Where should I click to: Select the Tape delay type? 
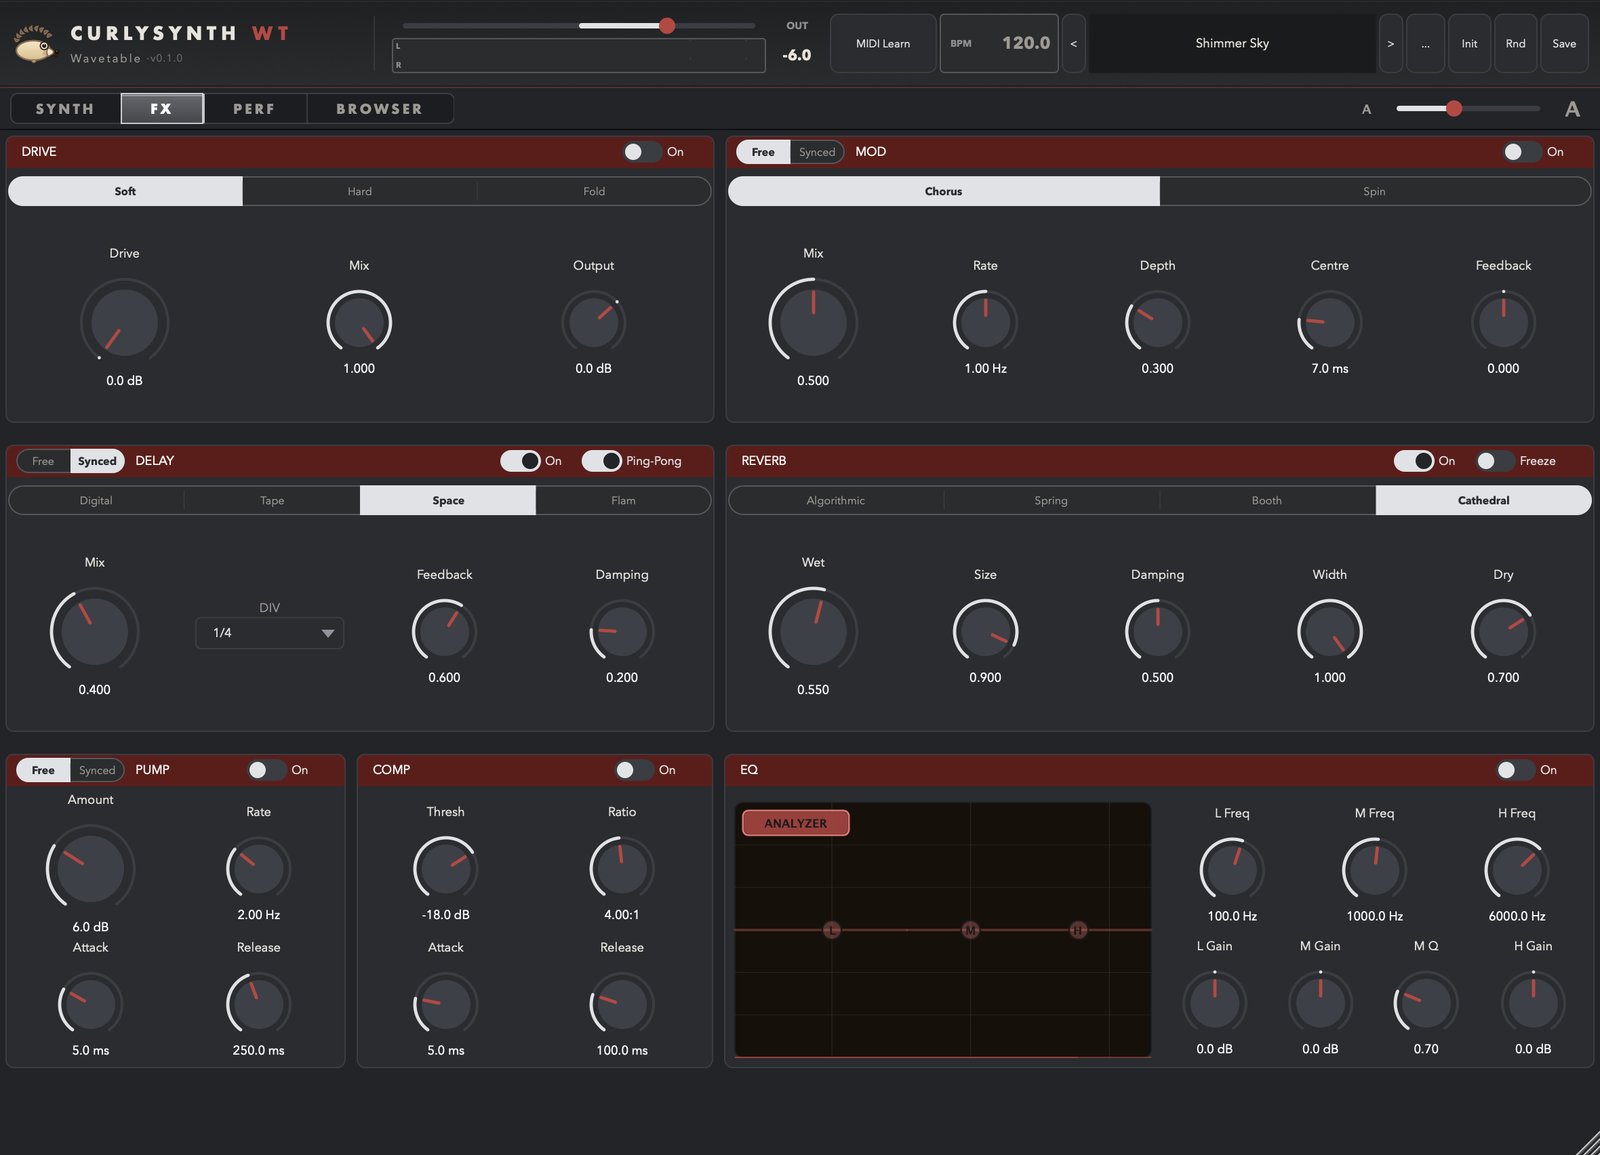(272, 500)
